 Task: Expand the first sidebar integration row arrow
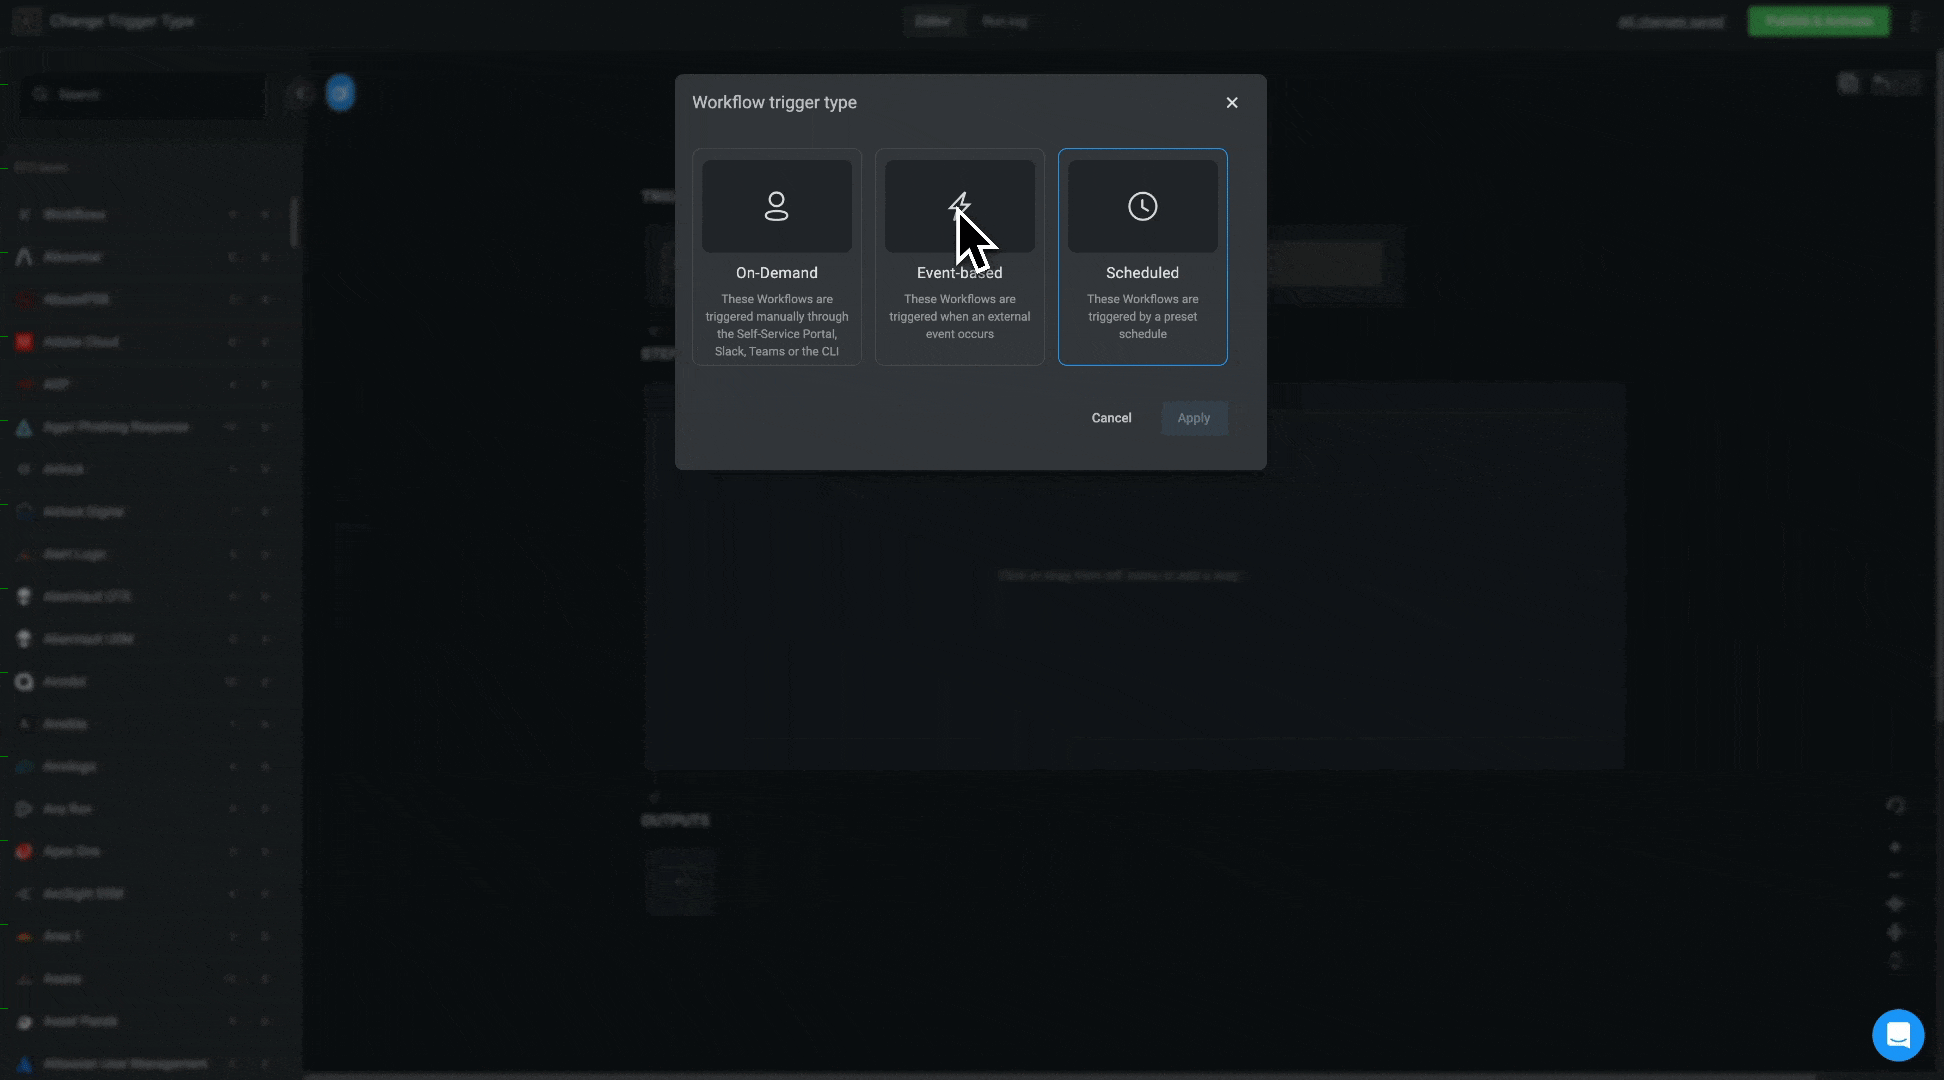click(x=265, y=215)
